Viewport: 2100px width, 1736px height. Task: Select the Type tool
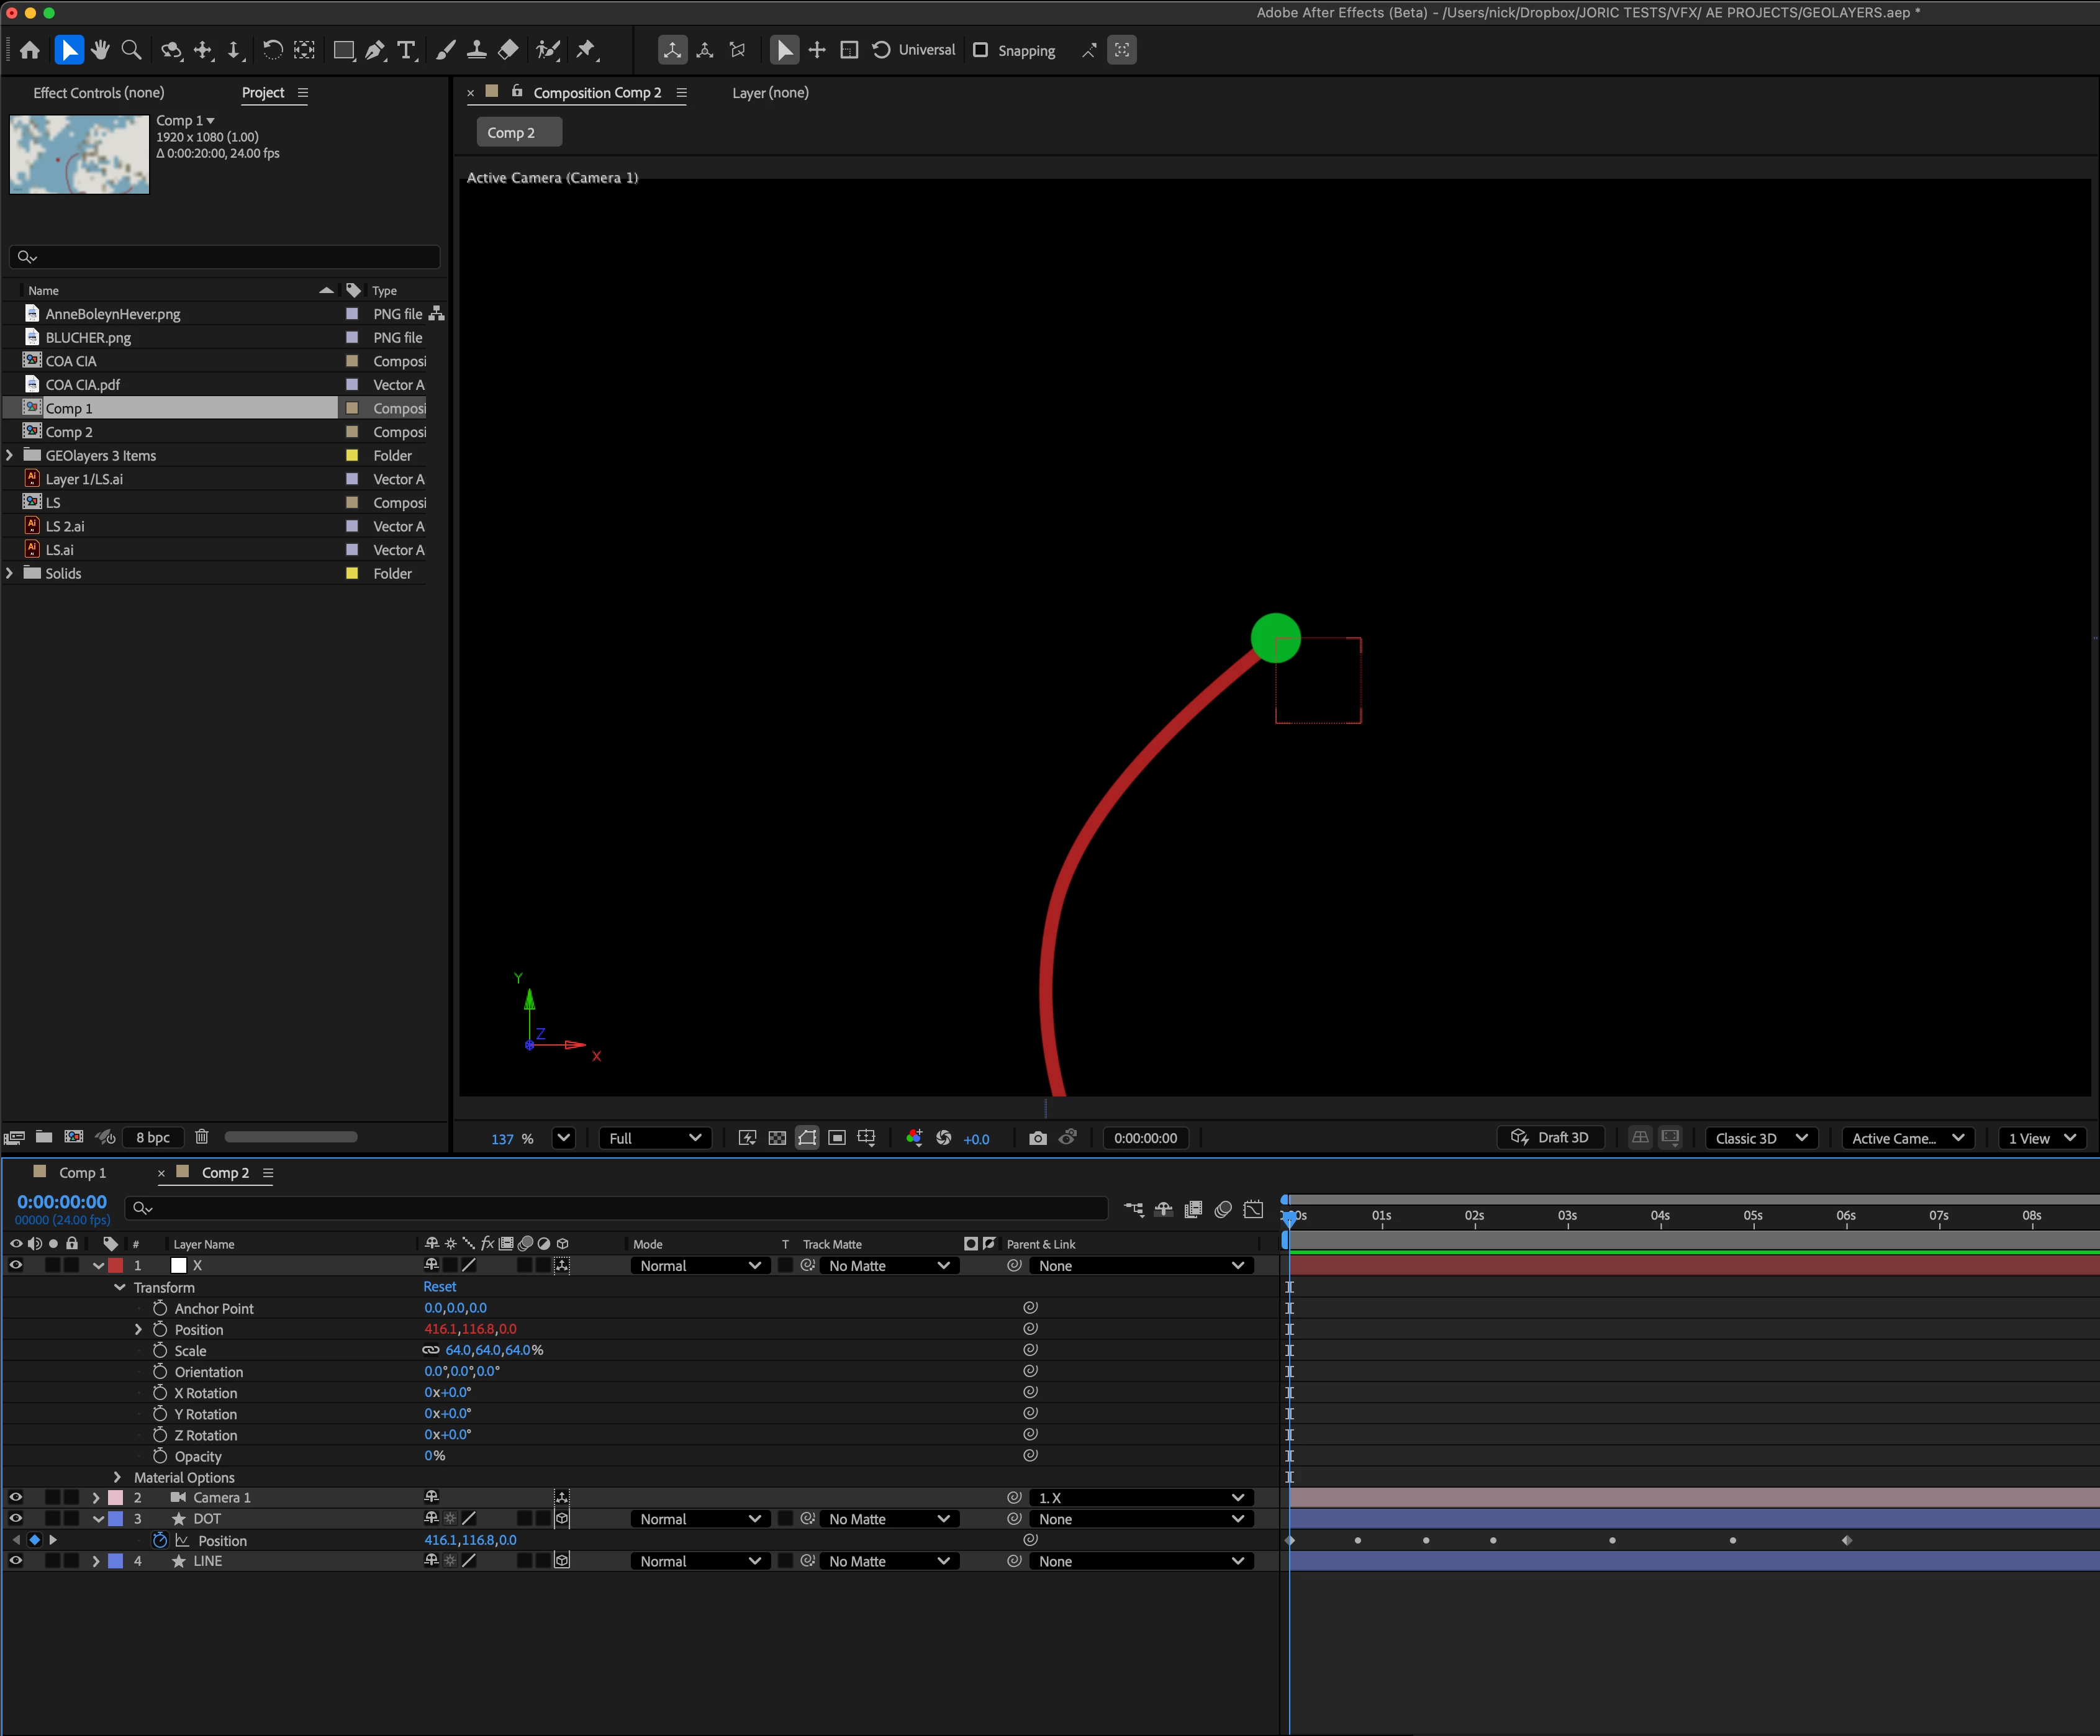406,50
